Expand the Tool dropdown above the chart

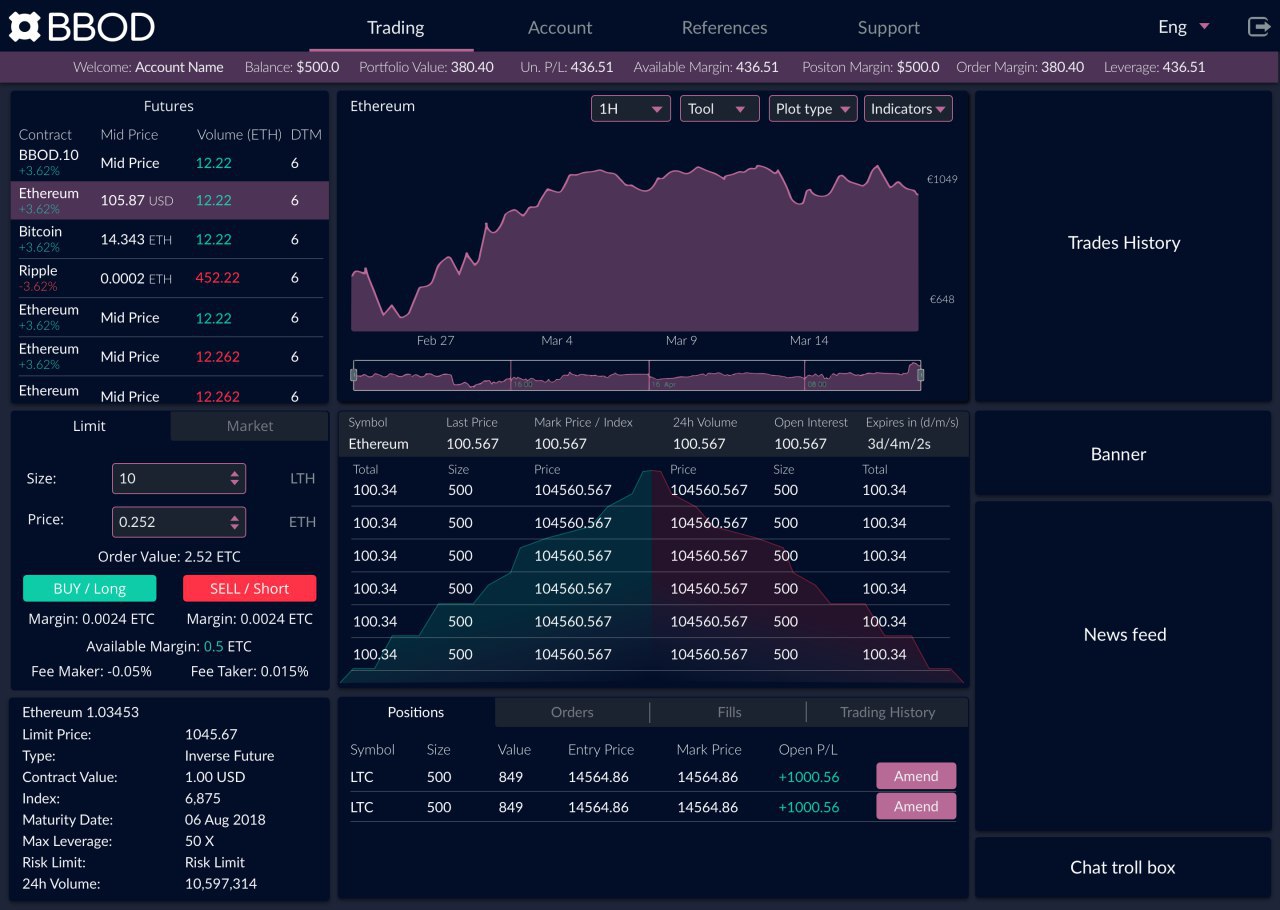coord(720,109)
